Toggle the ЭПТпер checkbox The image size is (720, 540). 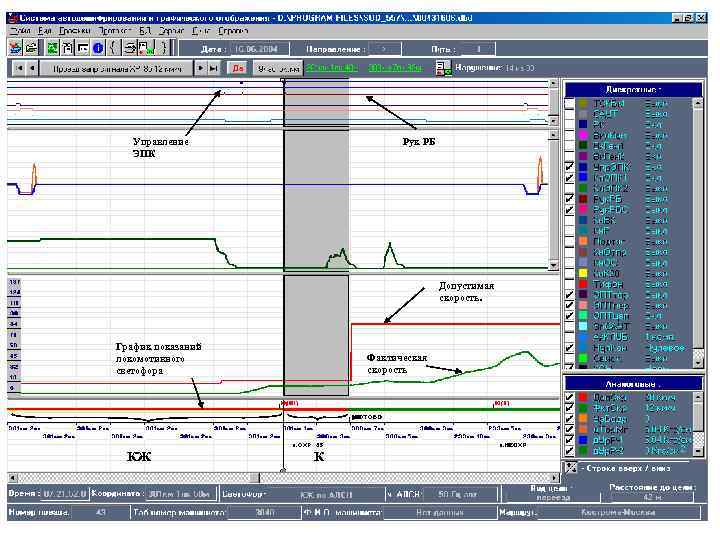(569, 305)
